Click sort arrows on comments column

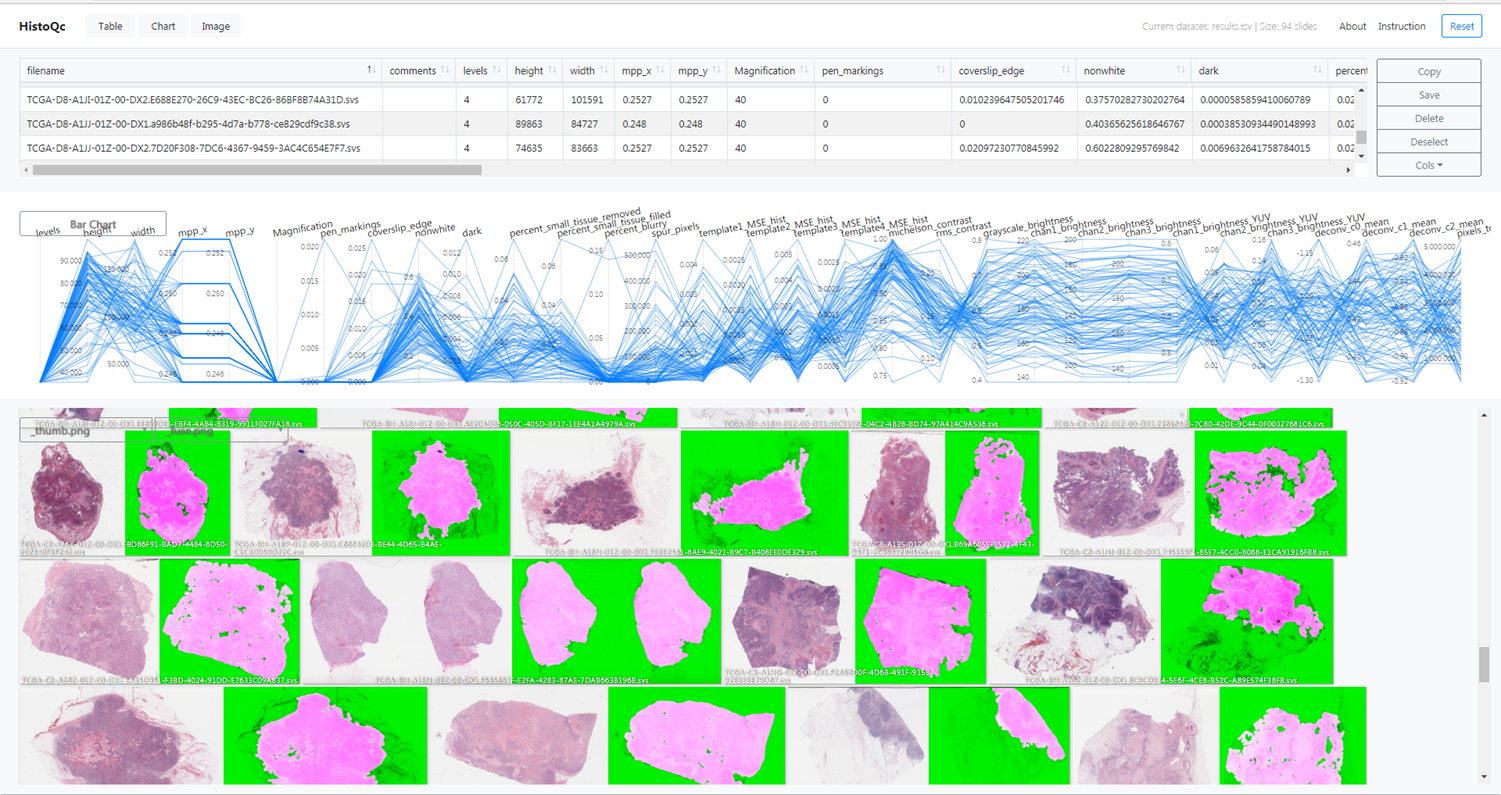tap(445, 71)
